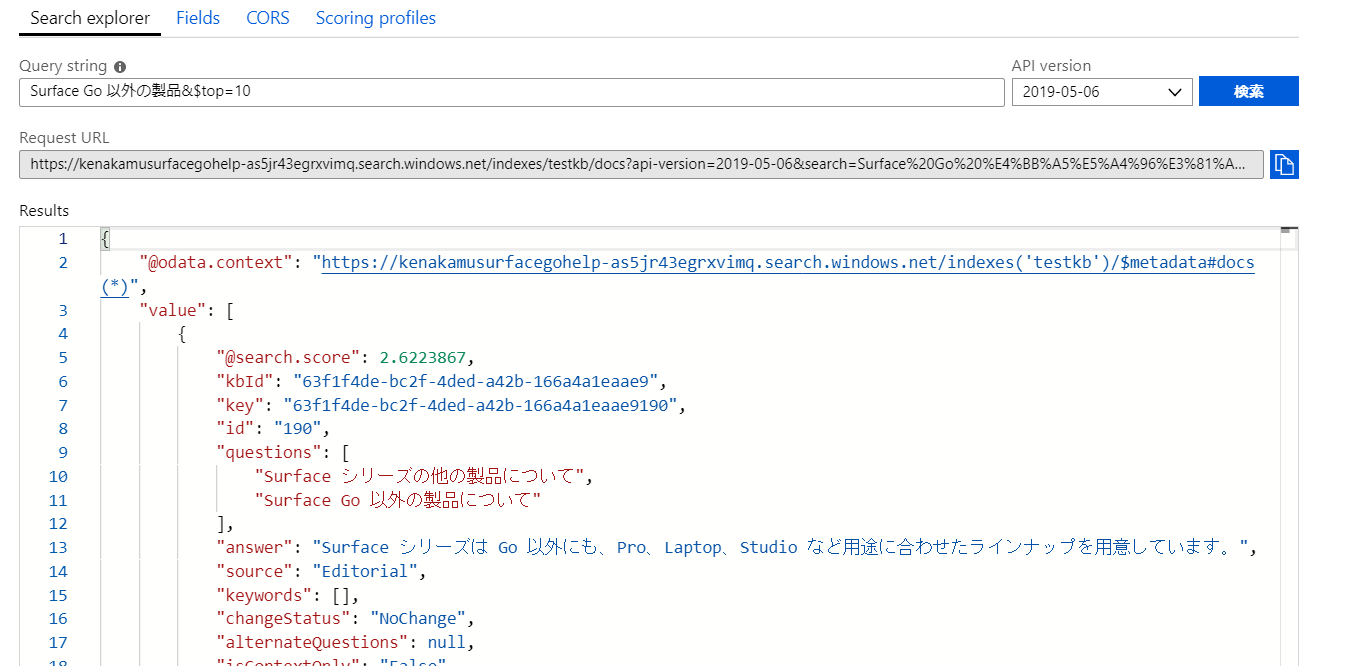This screenshot has height=666, width=1371.
Task: Click the changeStatus value "NoChange"
Action: 418,618
